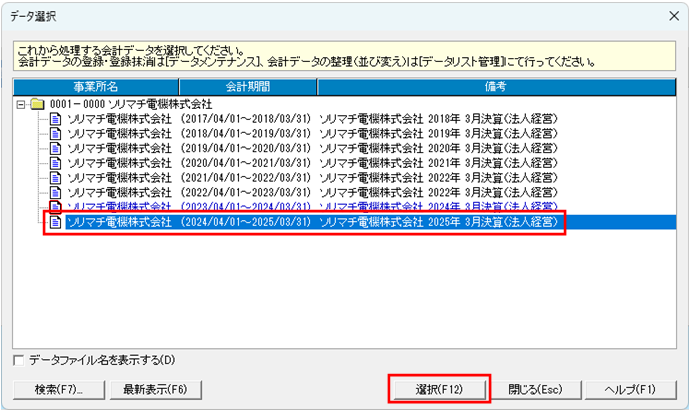Close the データ選択 dialog with X
The width and height of the screenshot is (692, 413).
click(x=674, y=16)
